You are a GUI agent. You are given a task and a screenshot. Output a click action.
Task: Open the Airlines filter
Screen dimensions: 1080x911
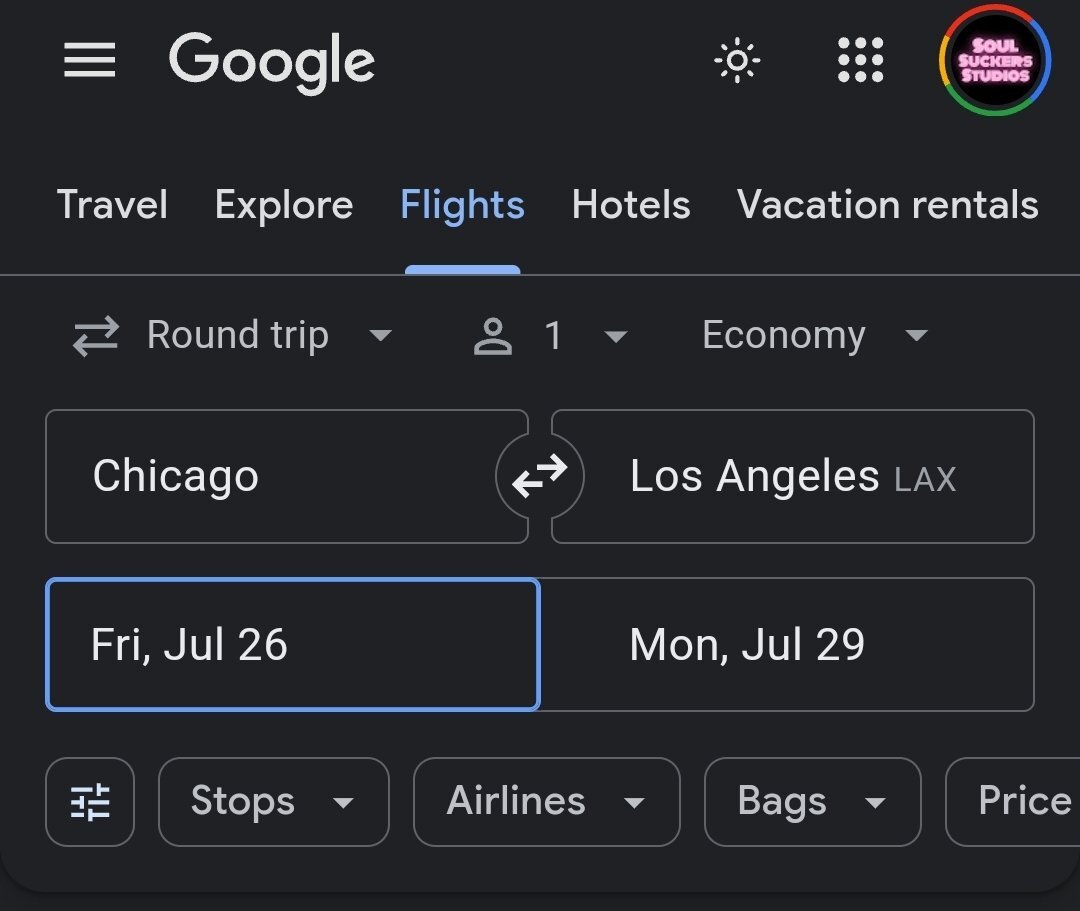tap(546, 802)
